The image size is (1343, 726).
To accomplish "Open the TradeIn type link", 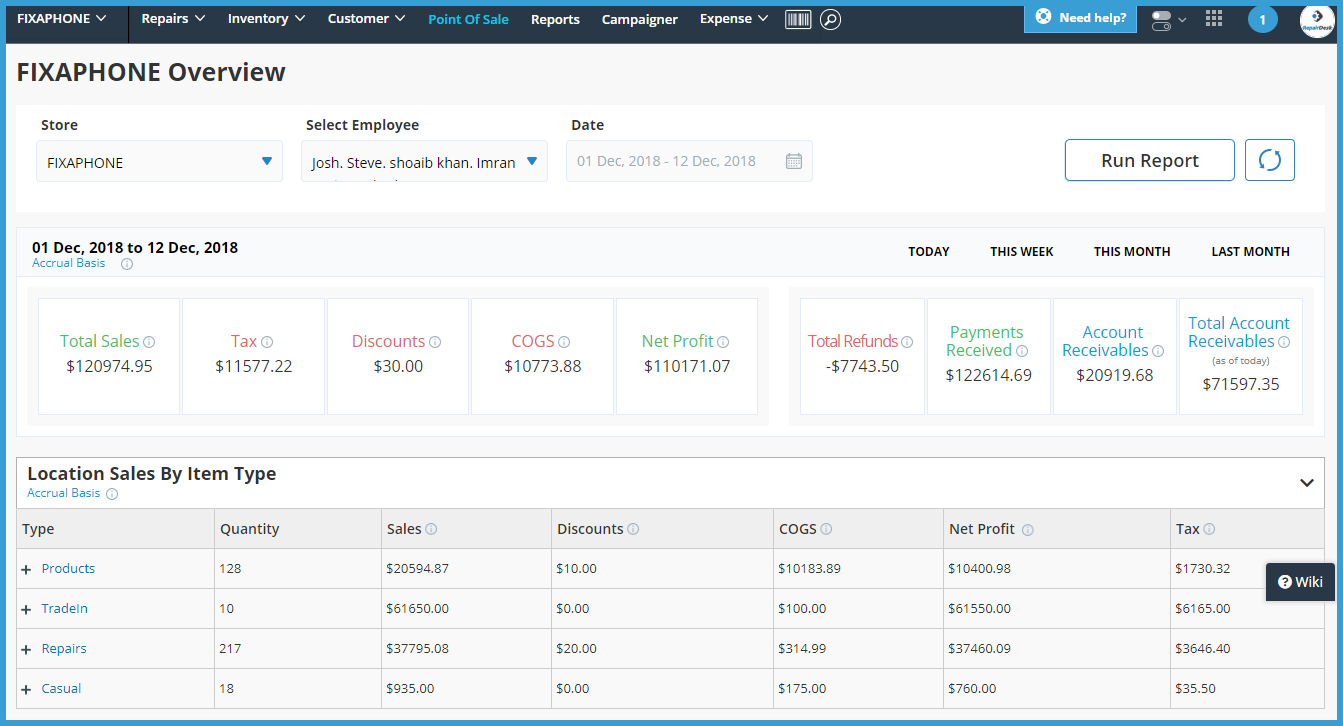I will [65, 609].
